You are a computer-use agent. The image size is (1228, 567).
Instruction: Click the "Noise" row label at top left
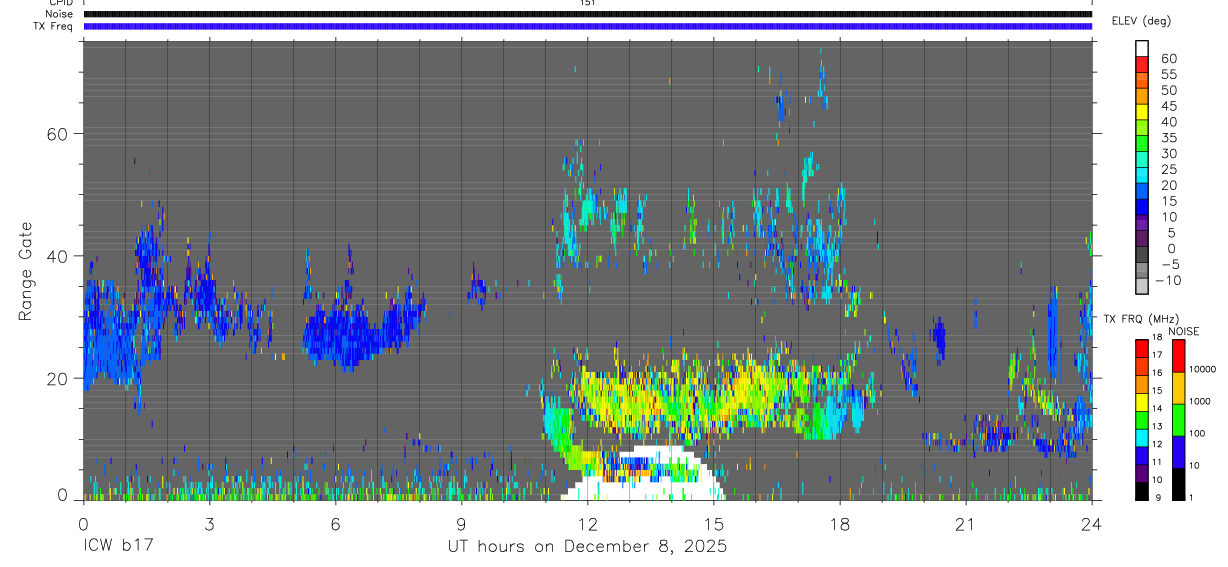59,14
